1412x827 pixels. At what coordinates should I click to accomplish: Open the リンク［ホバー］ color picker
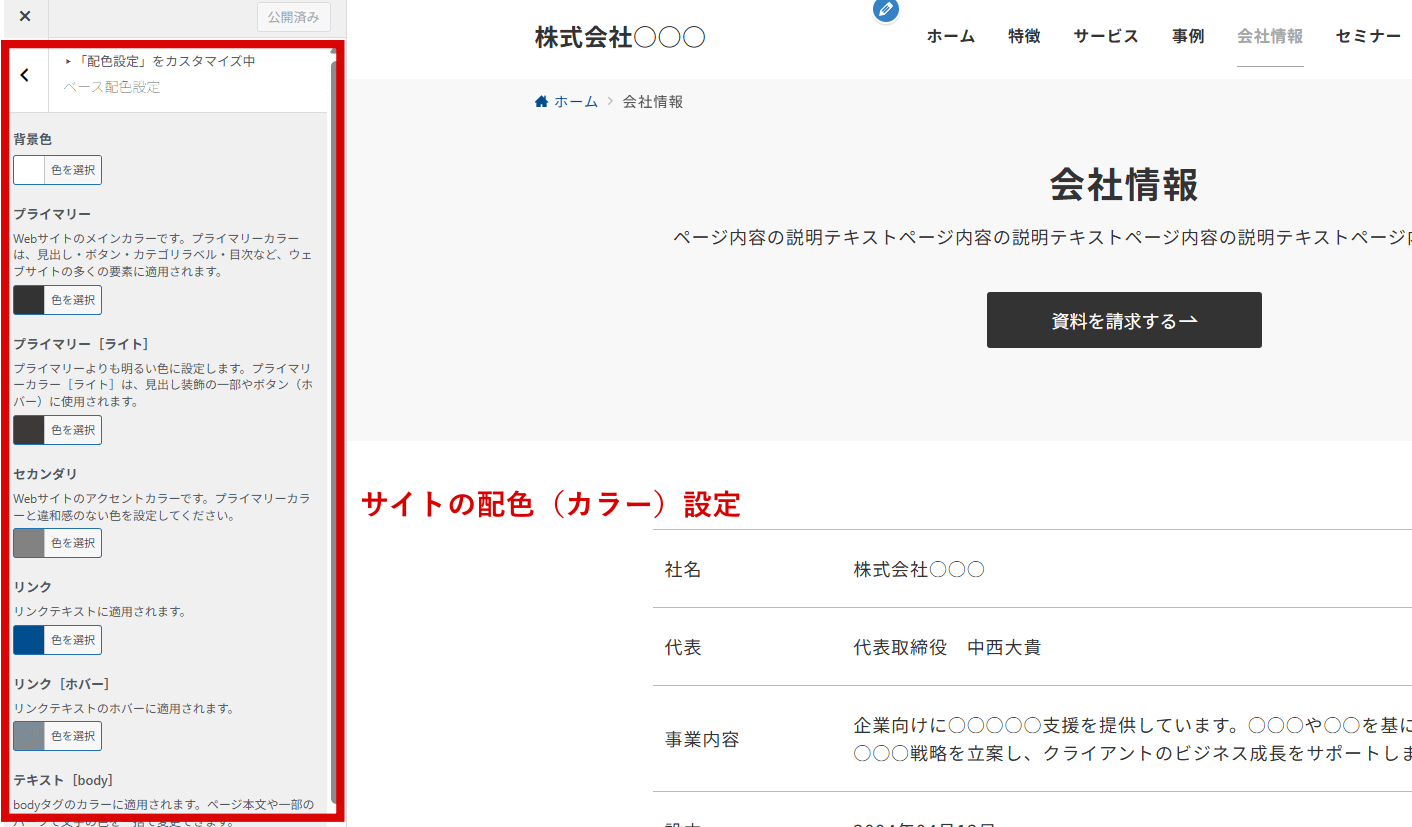57,736
